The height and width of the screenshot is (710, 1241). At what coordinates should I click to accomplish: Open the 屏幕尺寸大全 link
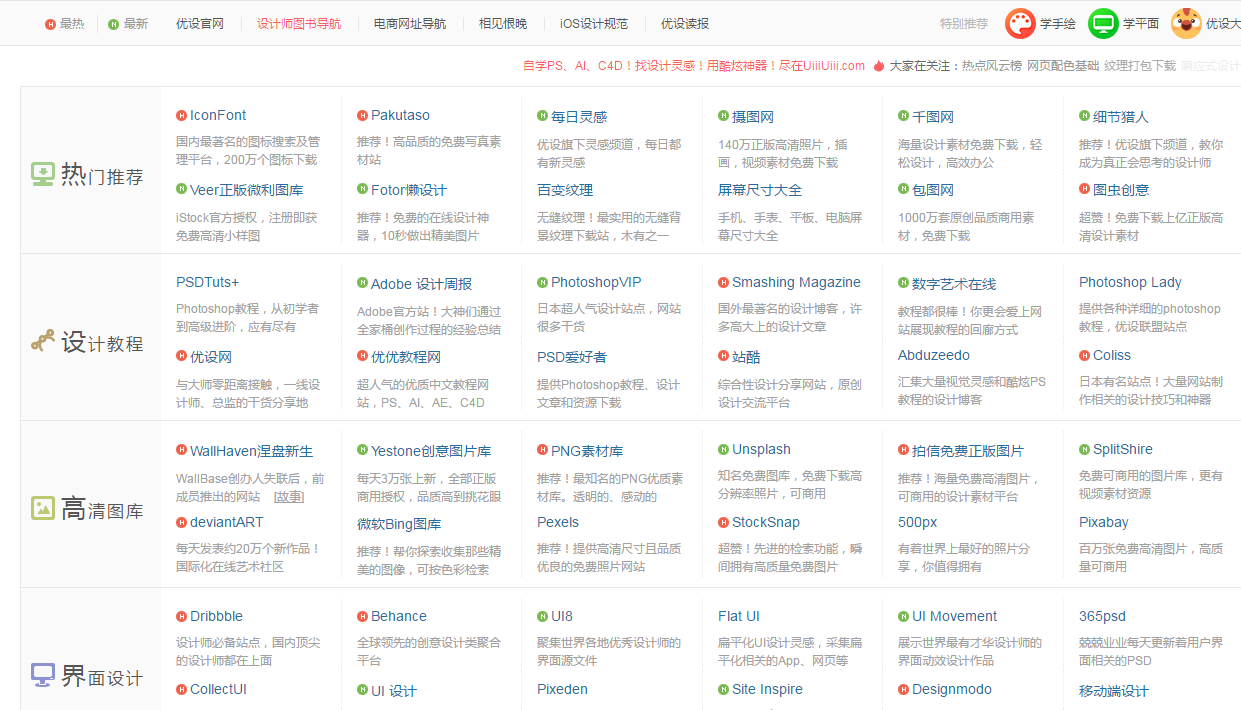click(760, 190)
